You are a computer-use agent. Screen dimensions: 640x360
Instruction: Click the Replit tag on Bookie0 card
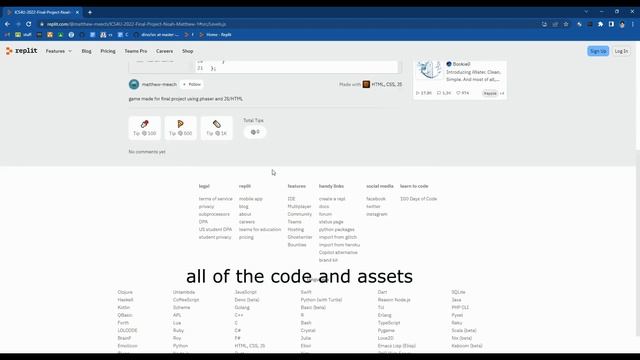(x=490, y=93)
